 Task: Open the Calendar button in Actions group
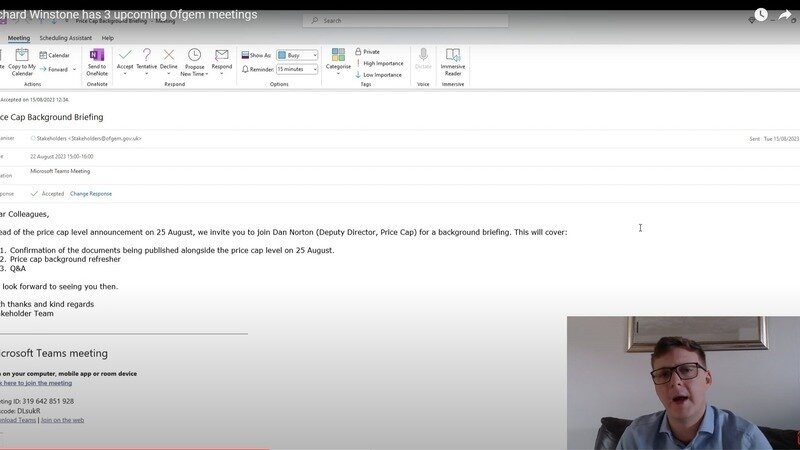(55, 55)
